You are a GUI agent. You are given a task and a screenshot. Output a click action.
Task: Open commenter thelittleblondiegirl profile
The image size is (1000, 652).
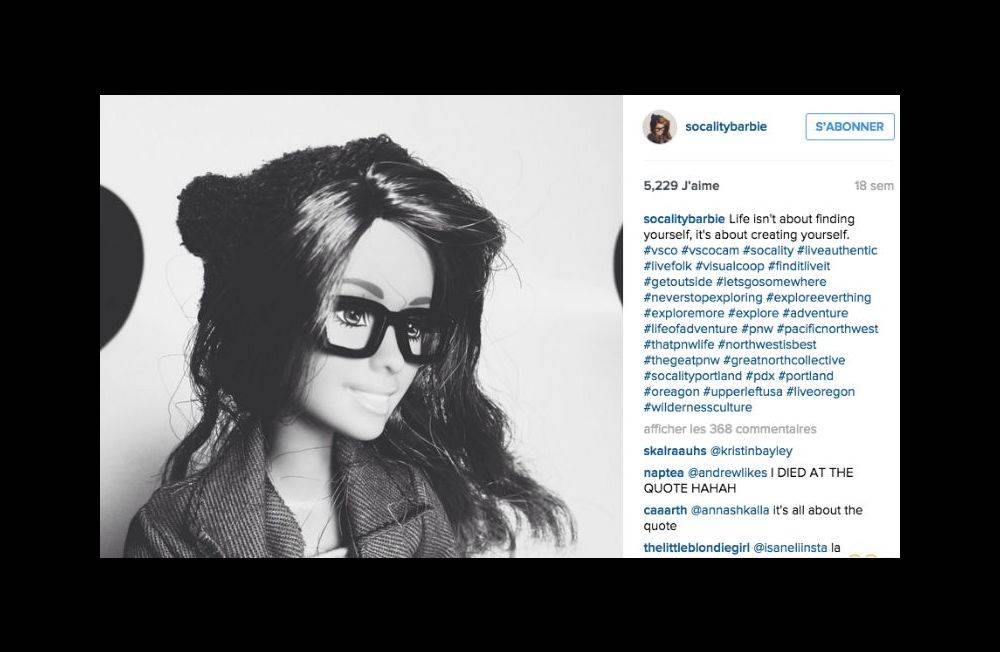tap(696, 547)
